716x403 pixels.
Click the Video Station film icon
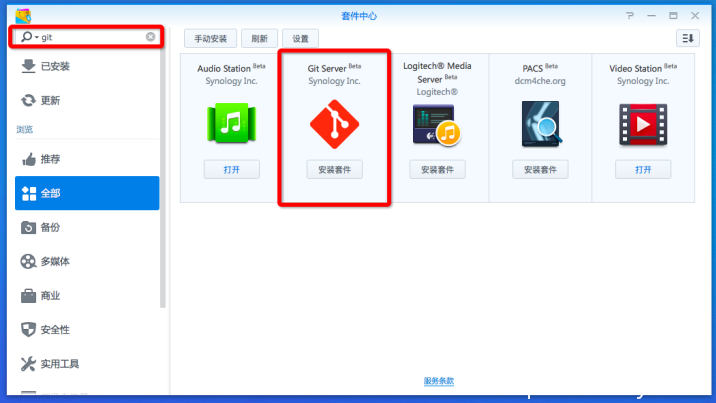coord(643,124)
